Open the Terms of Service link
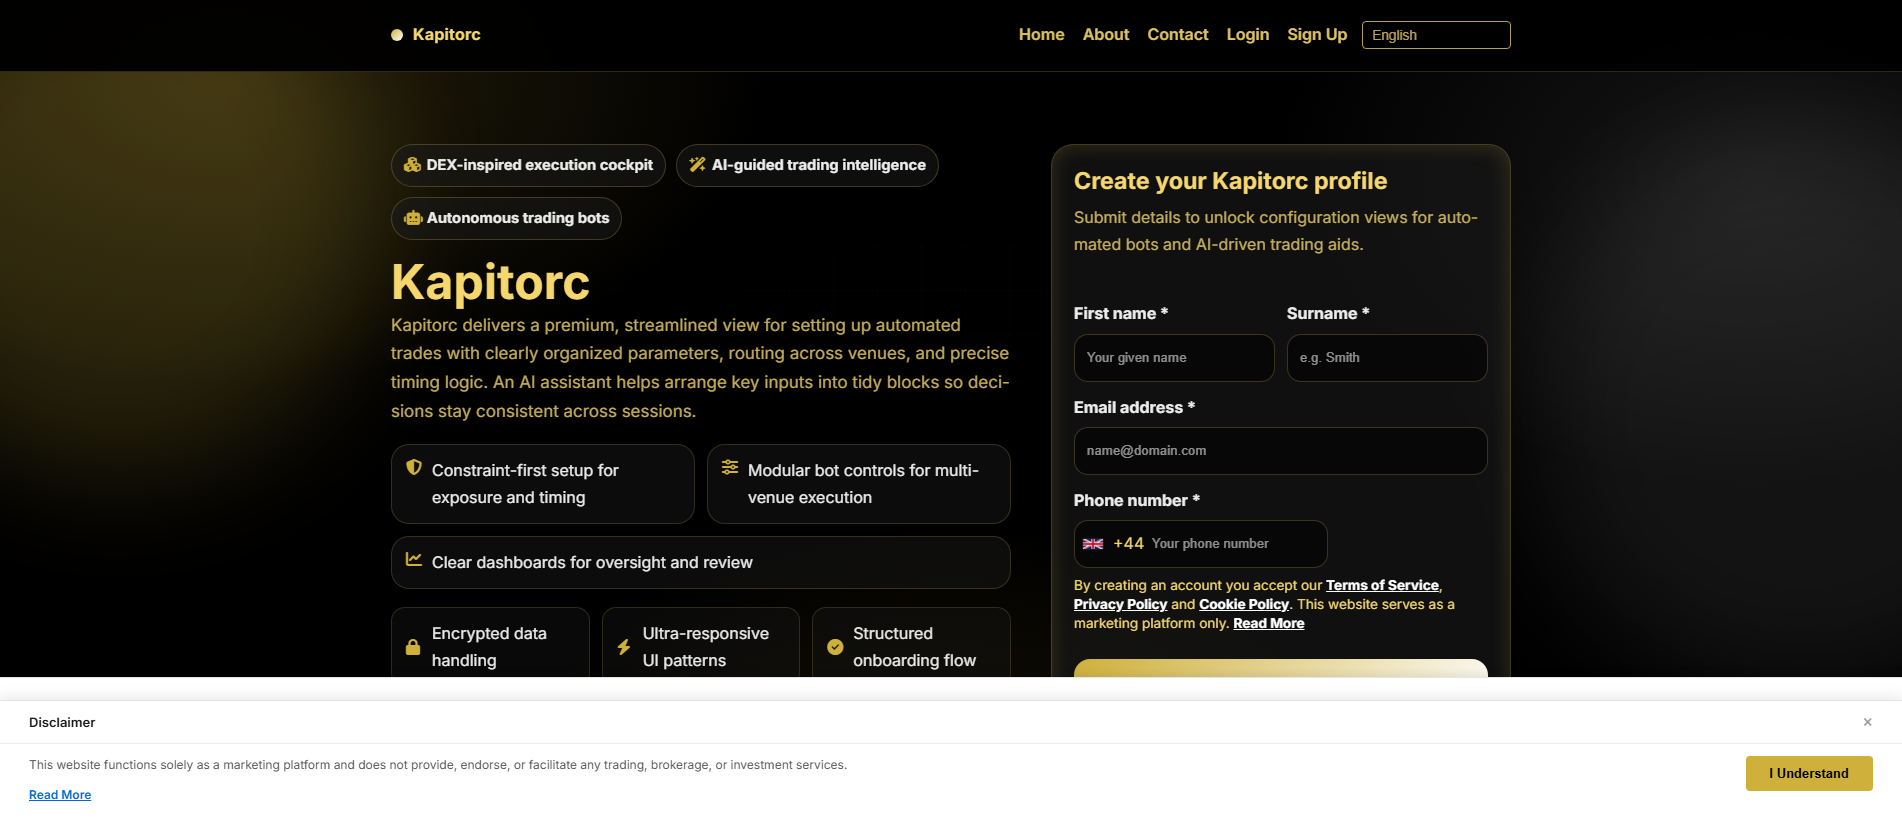Viewport: 1902px width, 818px height. pos(1382,585)
